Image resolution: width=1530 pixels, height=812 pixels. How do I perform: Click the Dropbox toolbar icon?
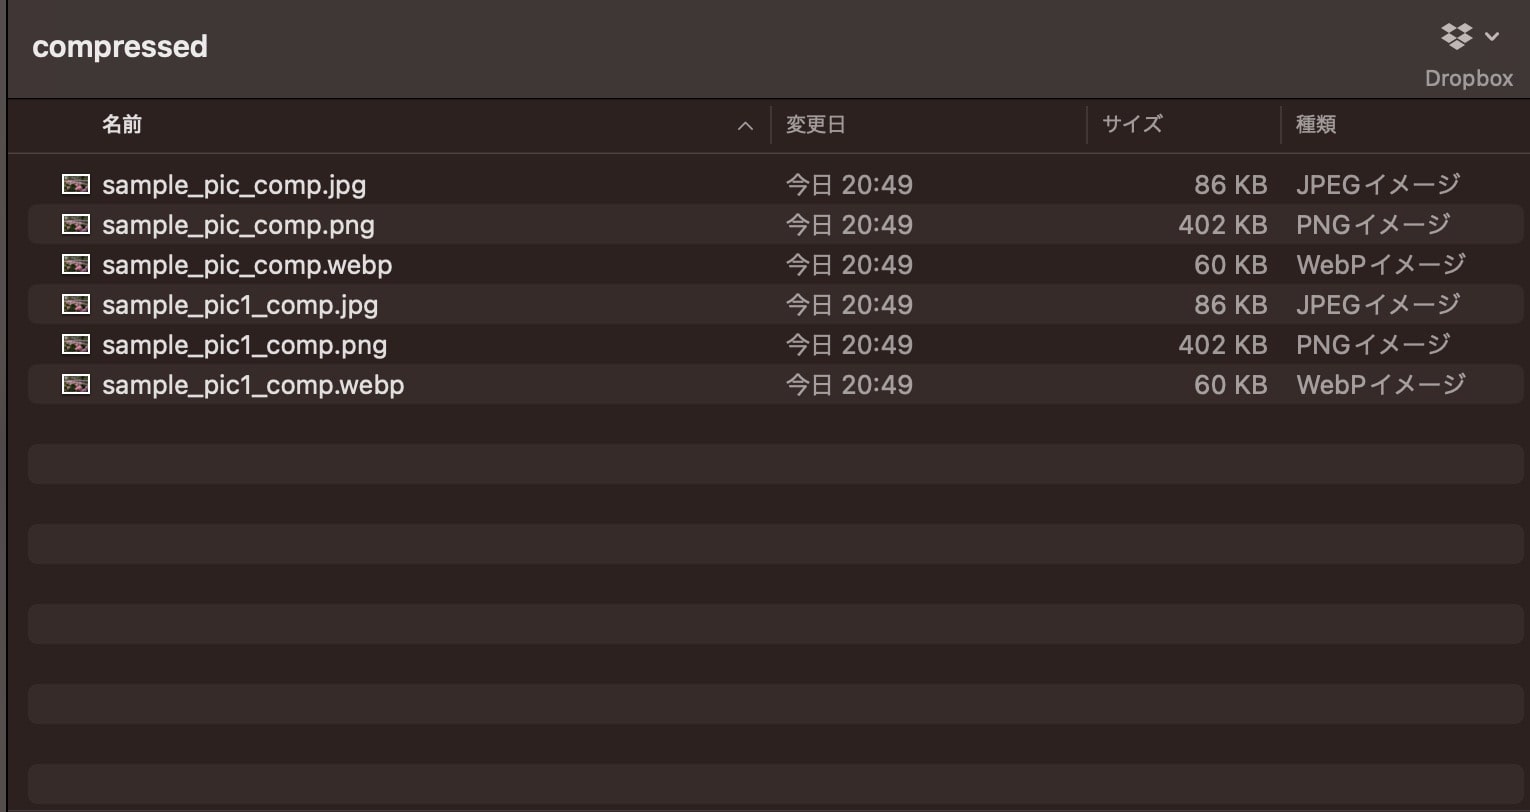(1456, 37)
